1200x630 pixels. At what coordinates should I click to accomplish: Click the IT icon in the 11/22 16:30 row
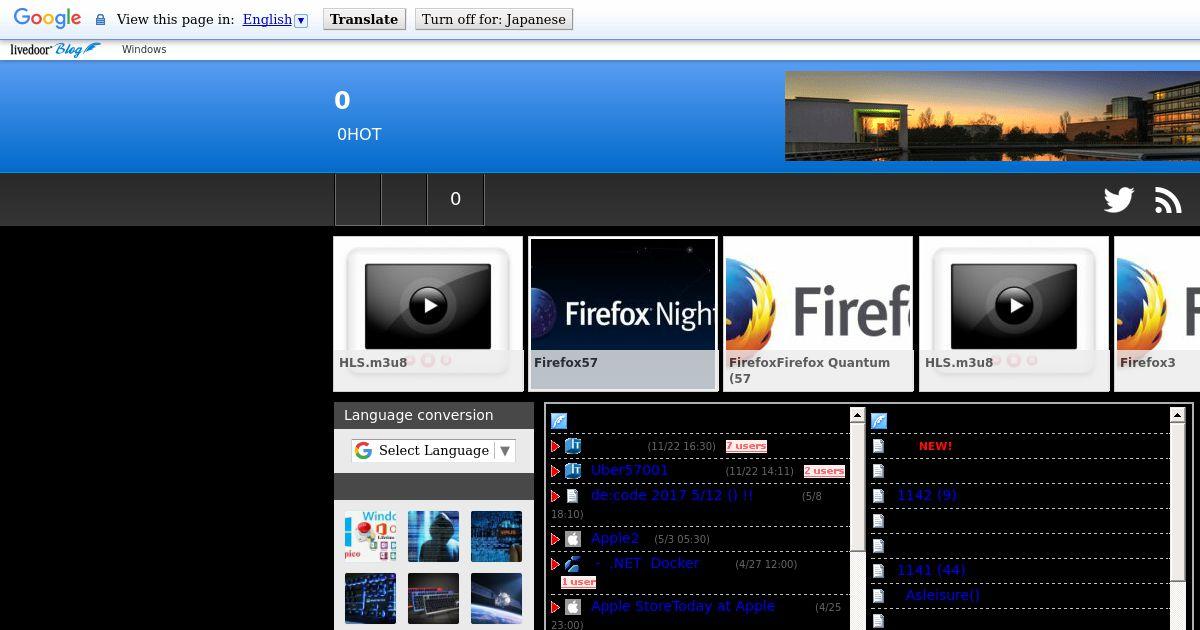tap(573, 446)
